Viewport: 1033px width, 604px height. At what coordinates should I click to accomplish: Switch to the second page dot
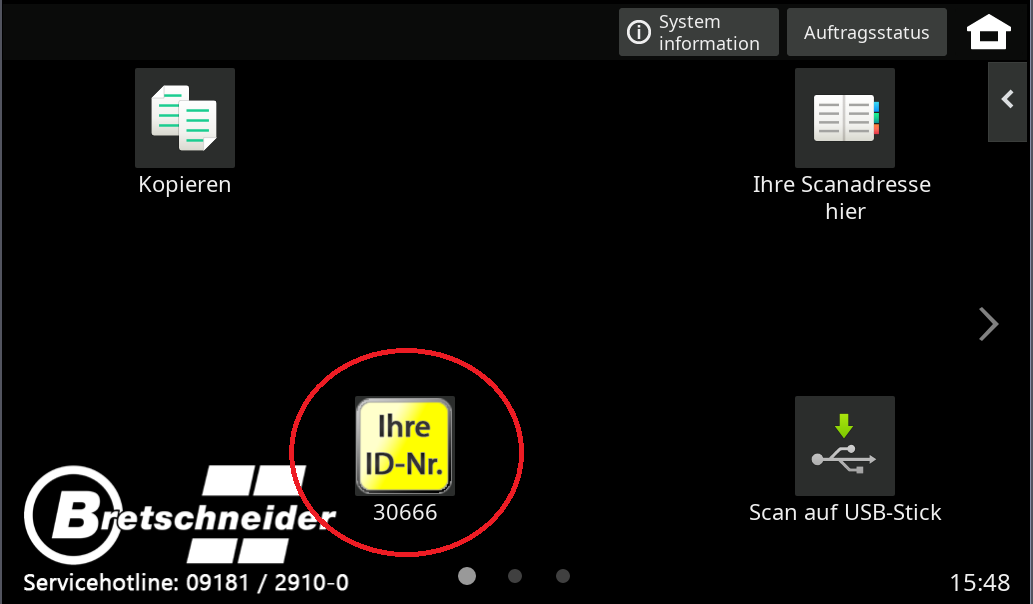(x=515, y=576)
